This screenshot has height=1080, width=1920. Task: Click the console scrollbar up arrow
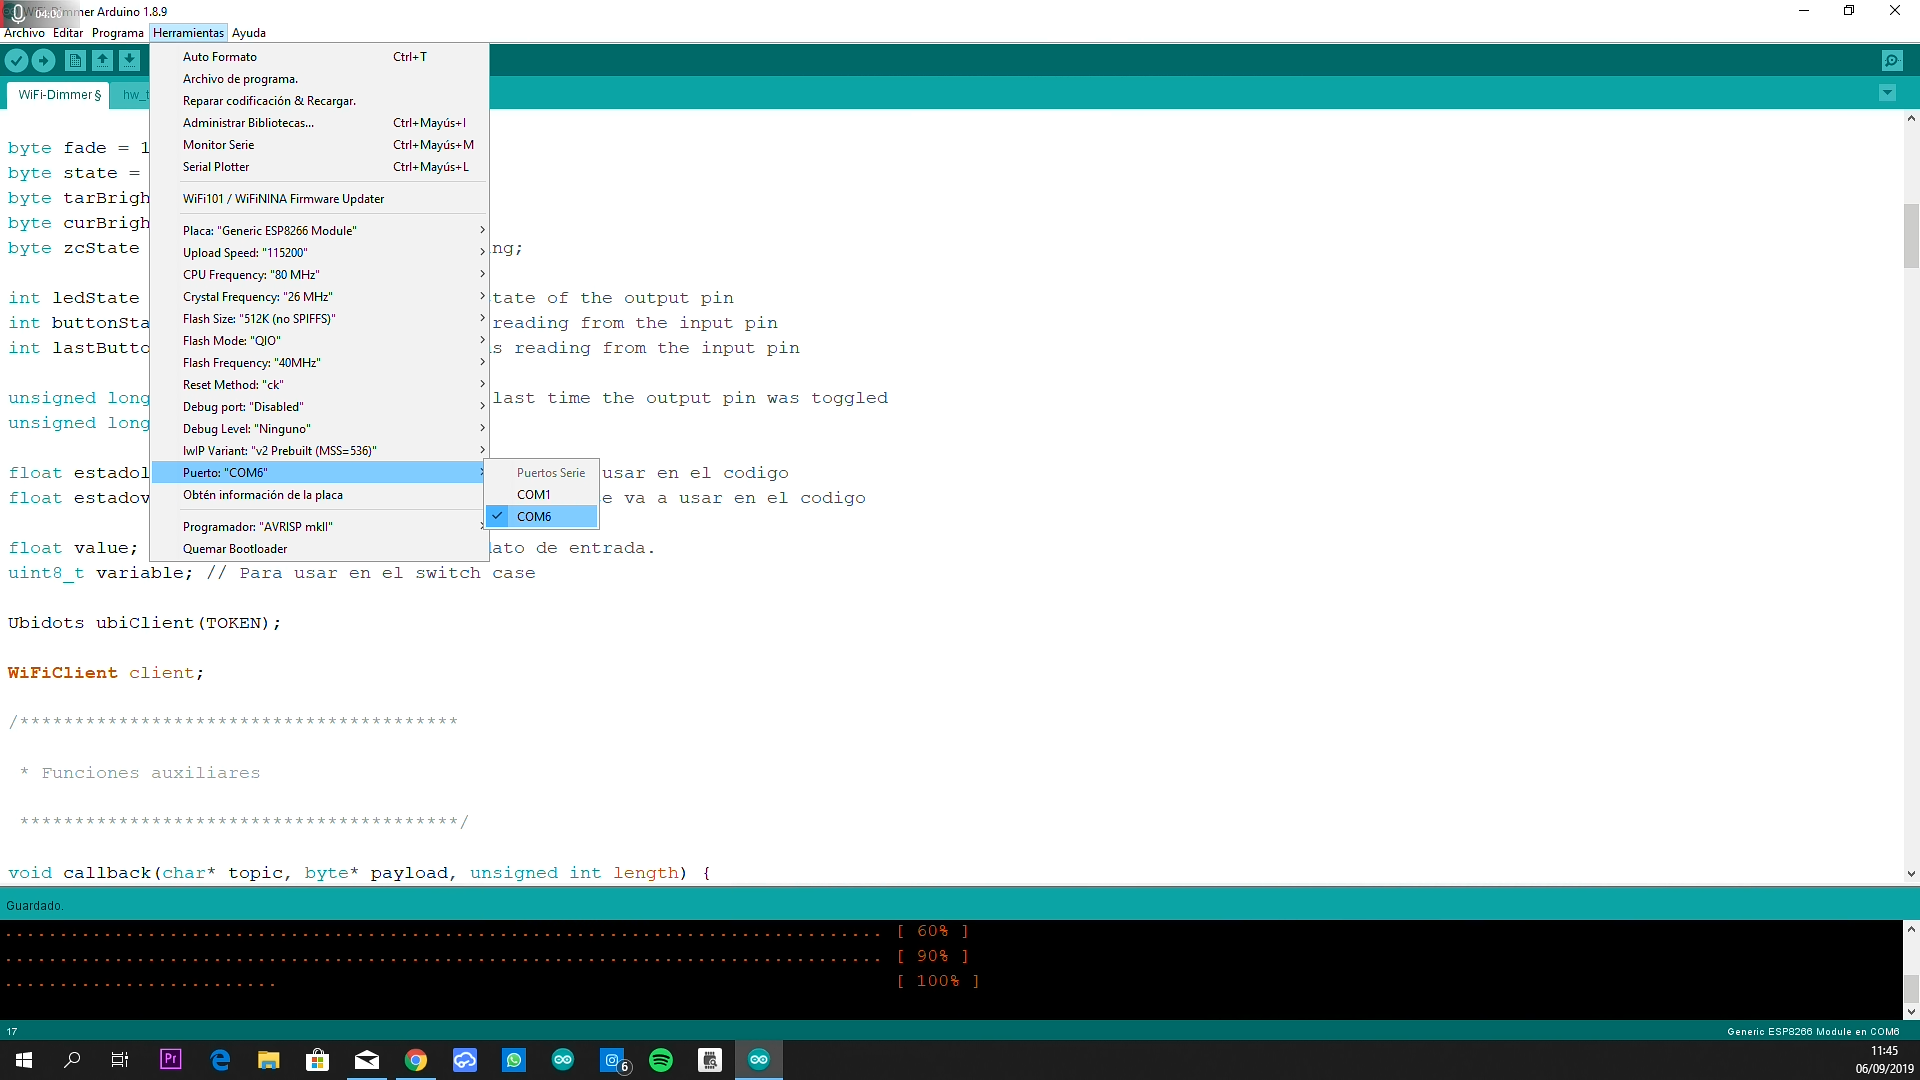click(1911, 929)
